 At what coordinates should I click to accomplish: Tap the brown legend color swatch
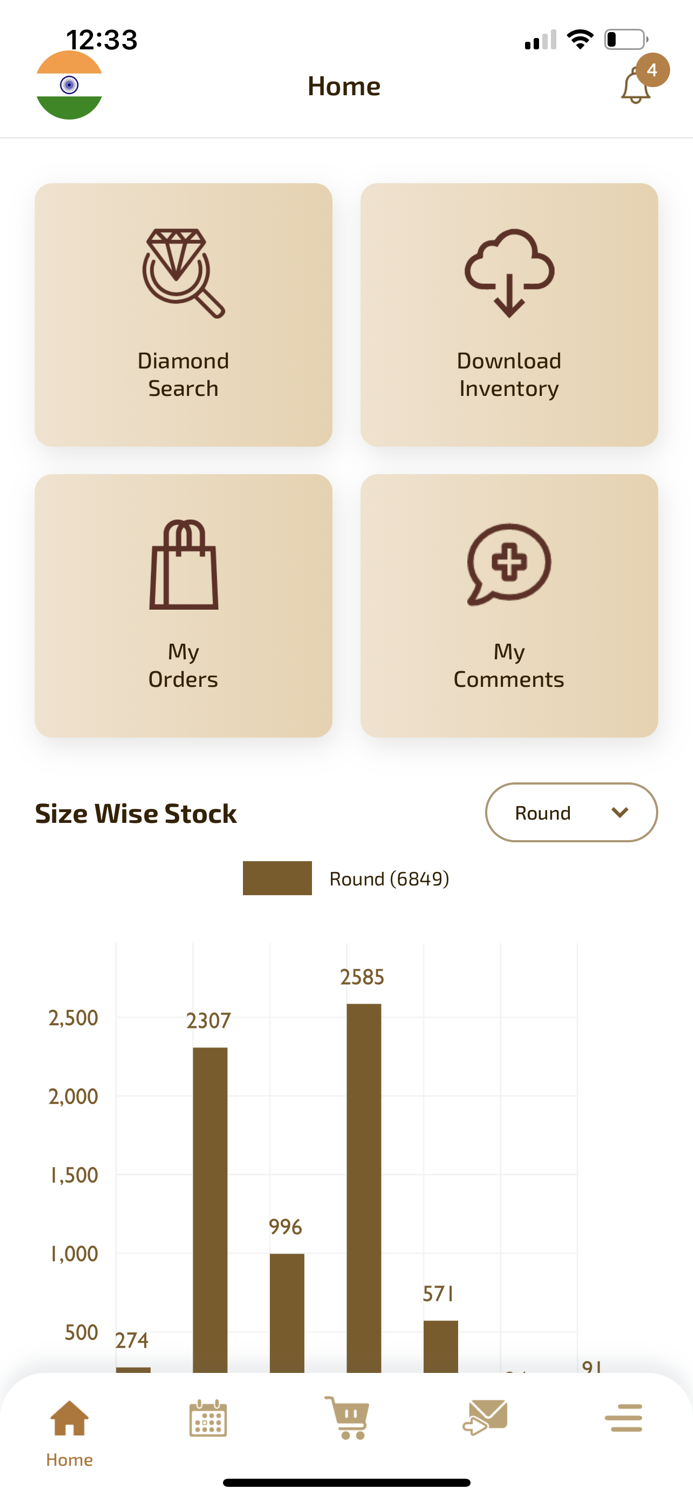tap(277, 878)
